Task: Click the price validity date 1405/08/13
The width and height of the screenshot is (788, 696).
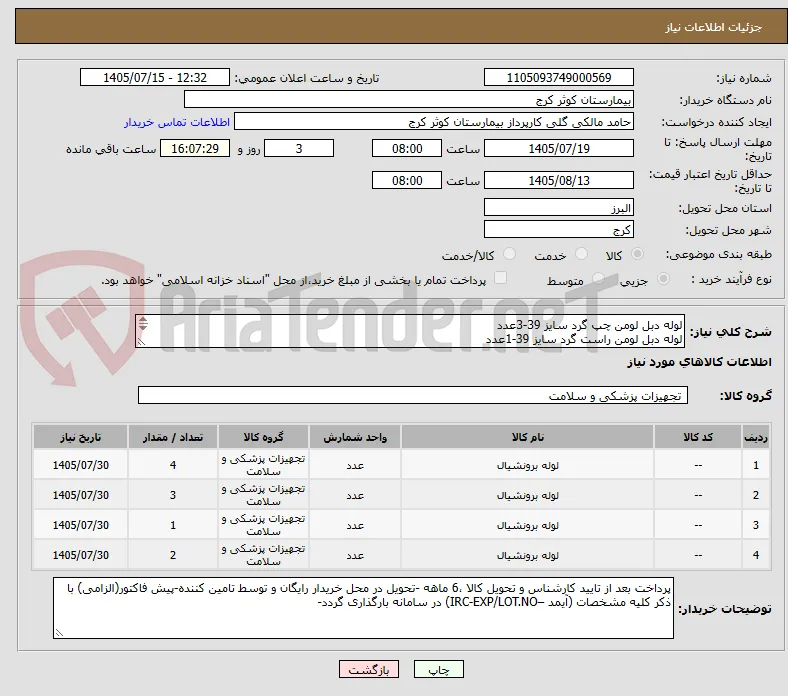Action: [x=558, y=180]
